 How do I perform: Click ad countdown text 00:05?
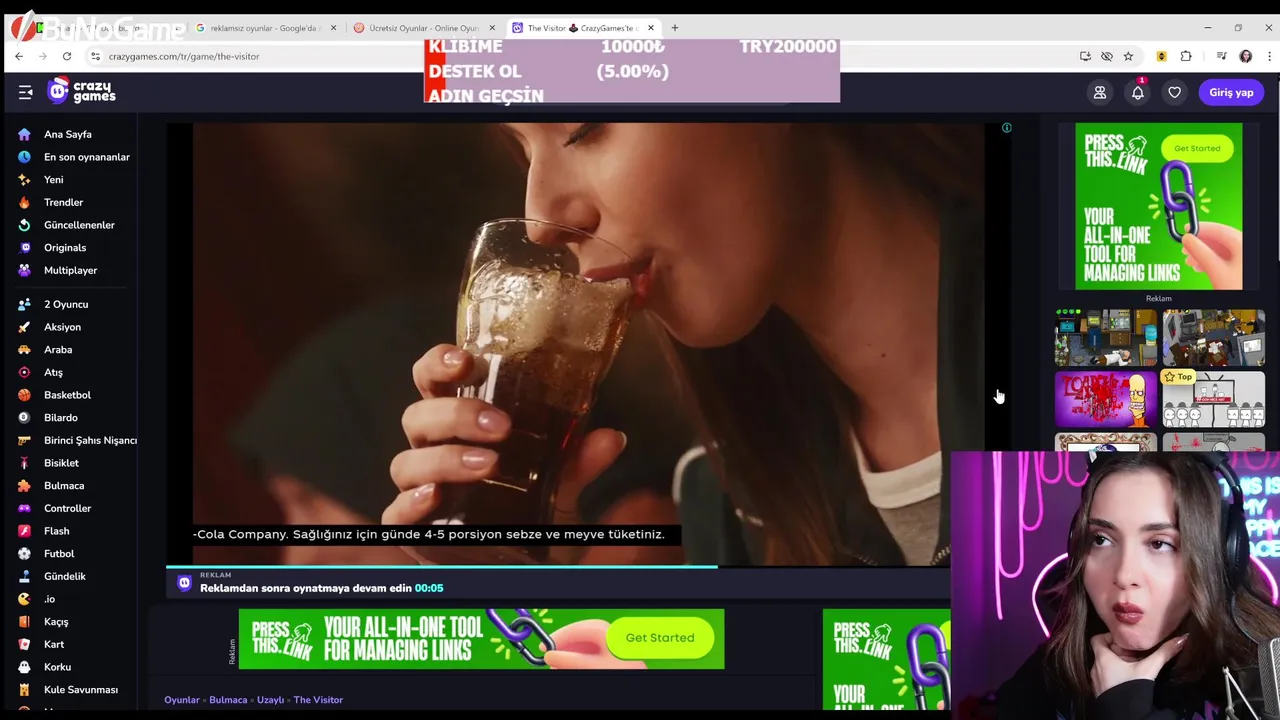[x=429, y=588]
